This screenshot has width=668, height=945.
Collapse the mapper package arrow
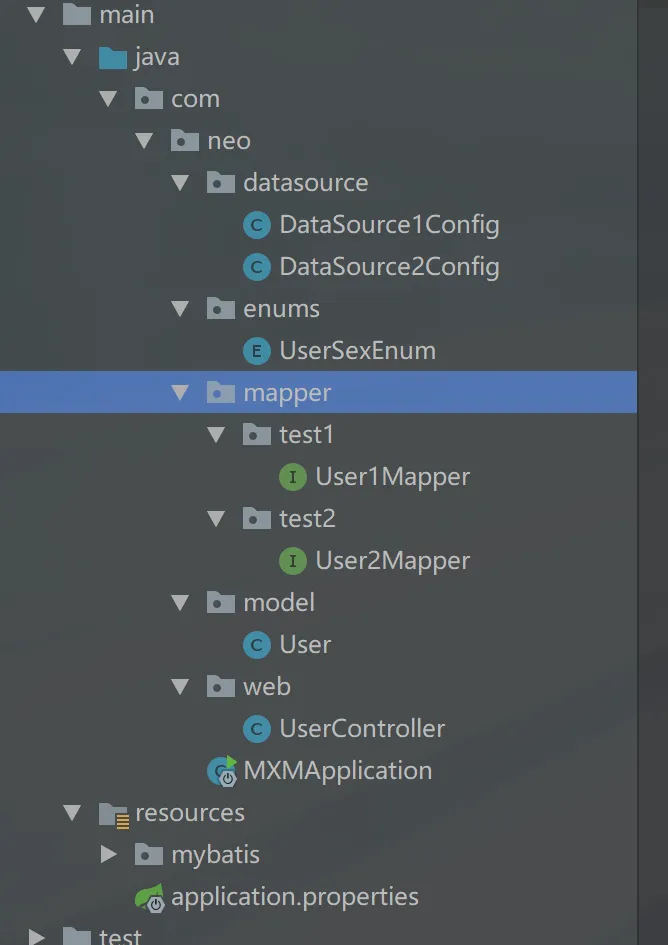[180, 393]
